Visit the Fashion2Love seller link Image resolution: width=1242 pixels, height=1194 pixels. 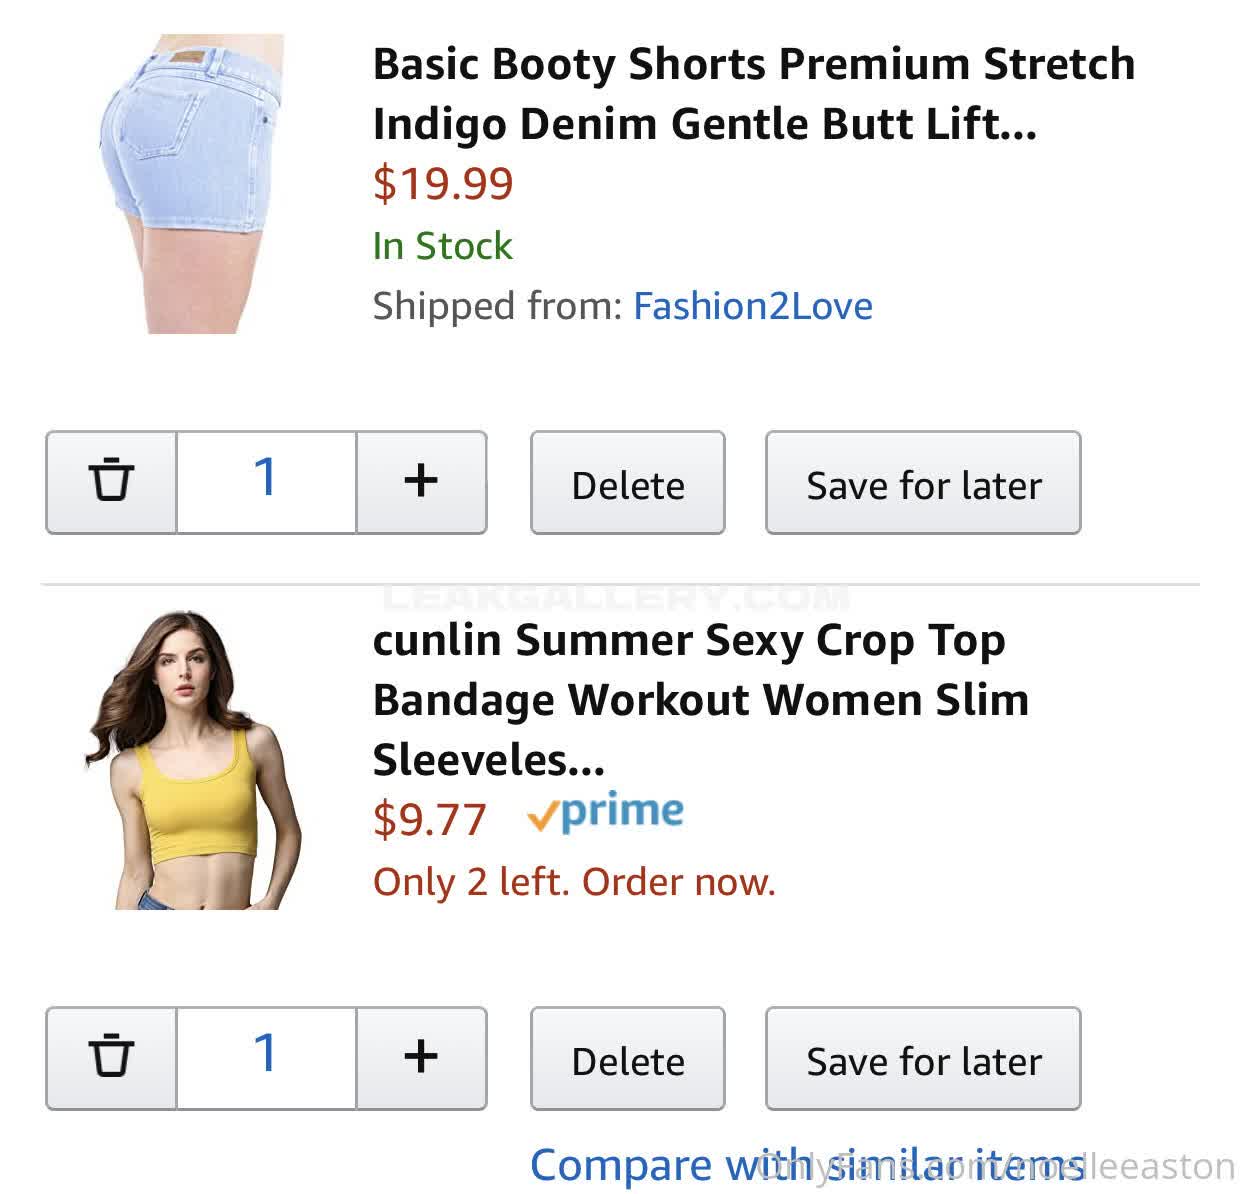coord(752,306)
